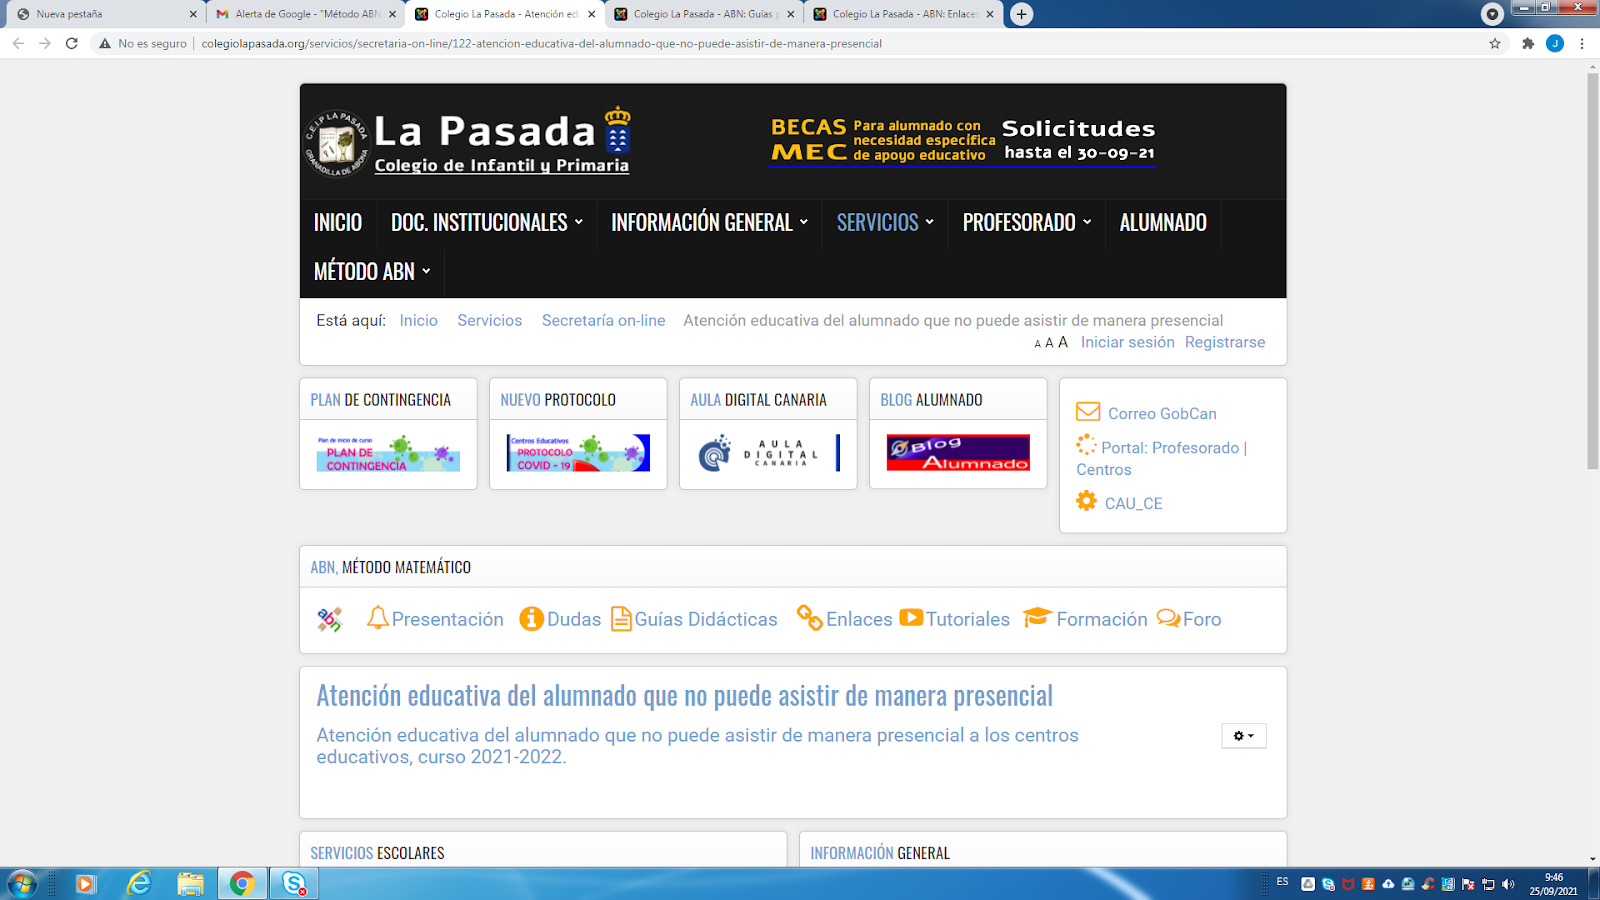
Task: Open Skype from the taskbar
Action: point(294,884)
